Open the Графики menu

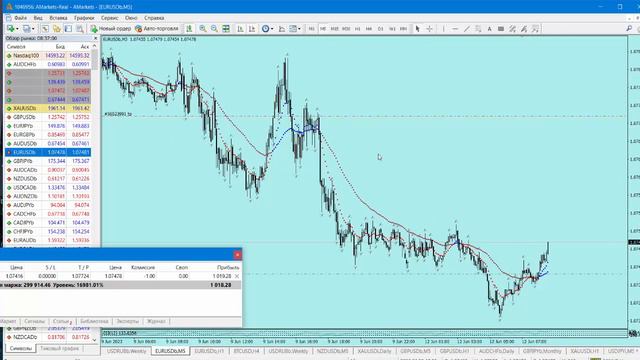point(84,18)
